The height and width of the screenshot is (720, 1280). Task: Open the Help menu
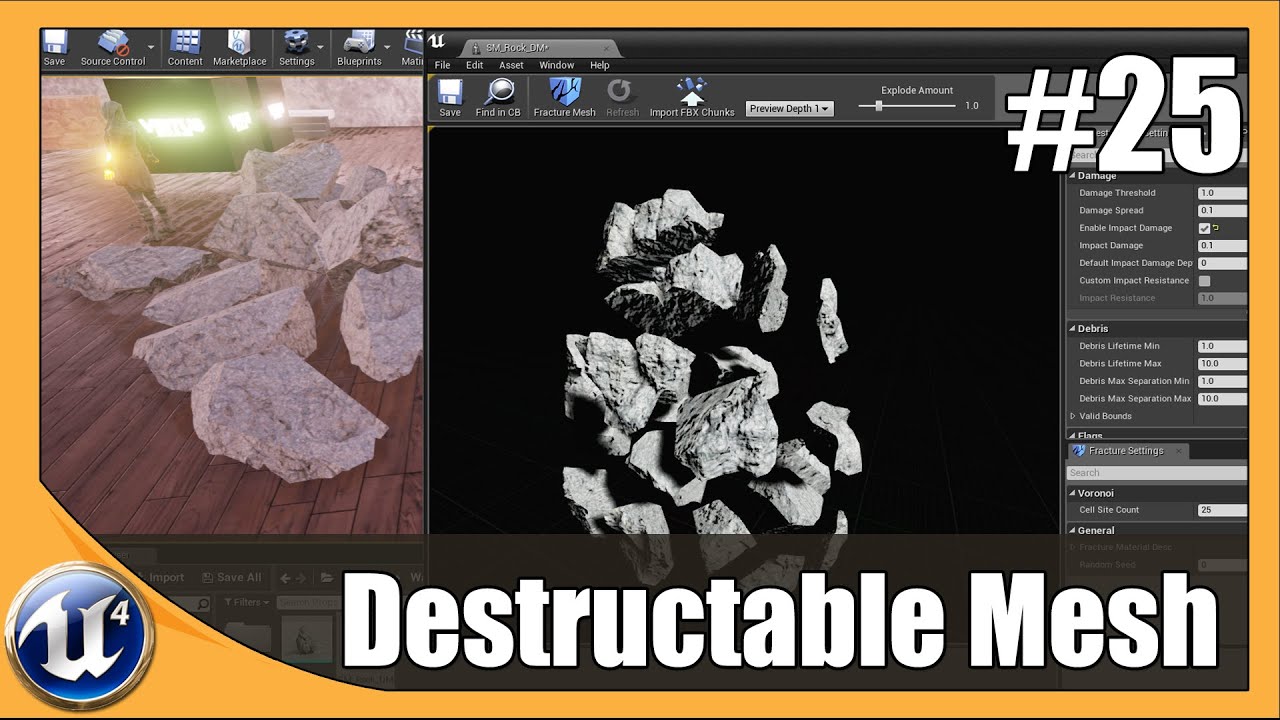600,65
